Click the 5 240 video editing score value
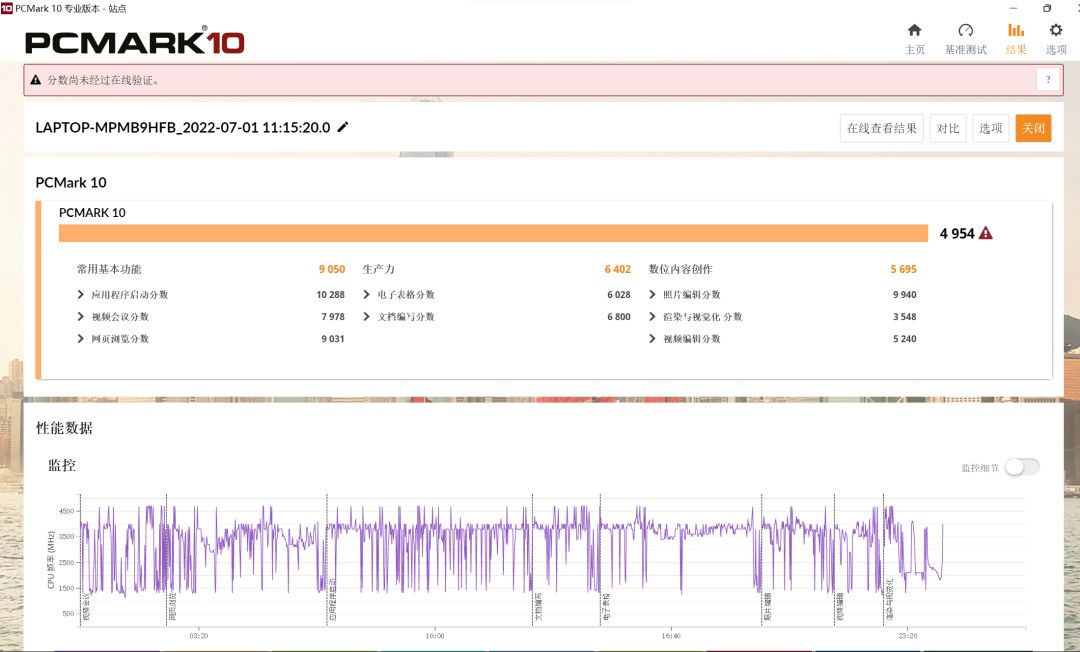This screenshot has width=1080, height=652. [x=904, y=339]
